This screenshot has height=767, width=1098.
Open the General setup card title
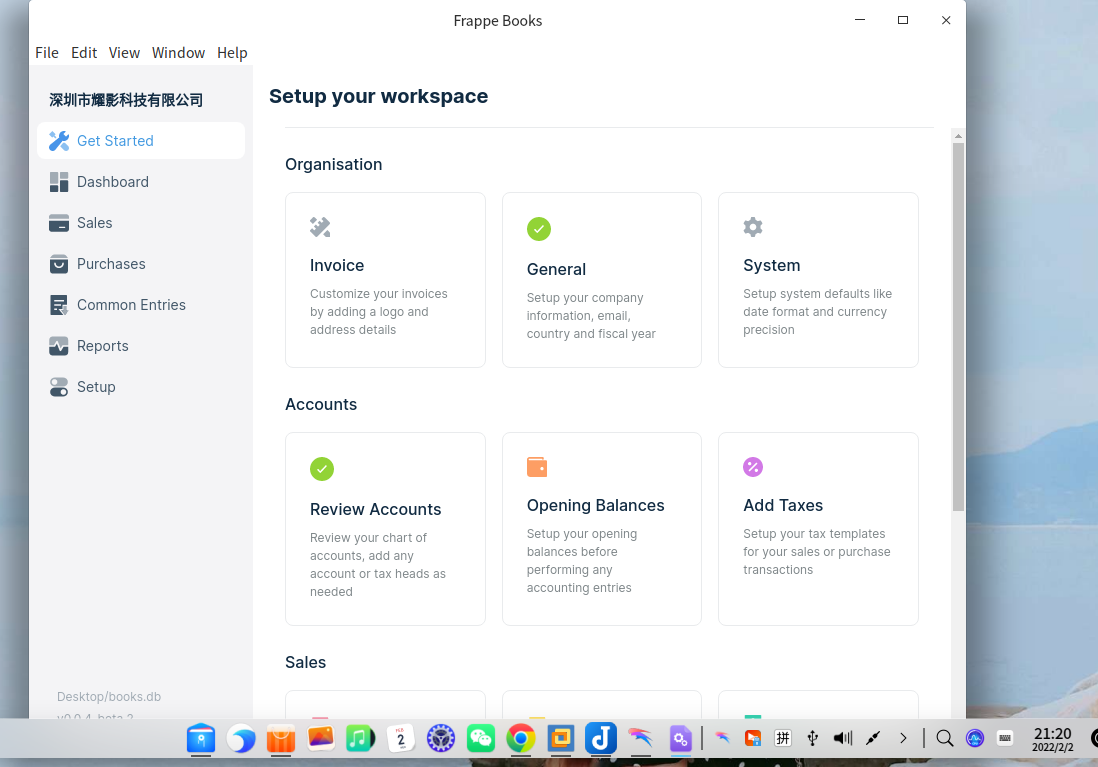pos(556,270)
